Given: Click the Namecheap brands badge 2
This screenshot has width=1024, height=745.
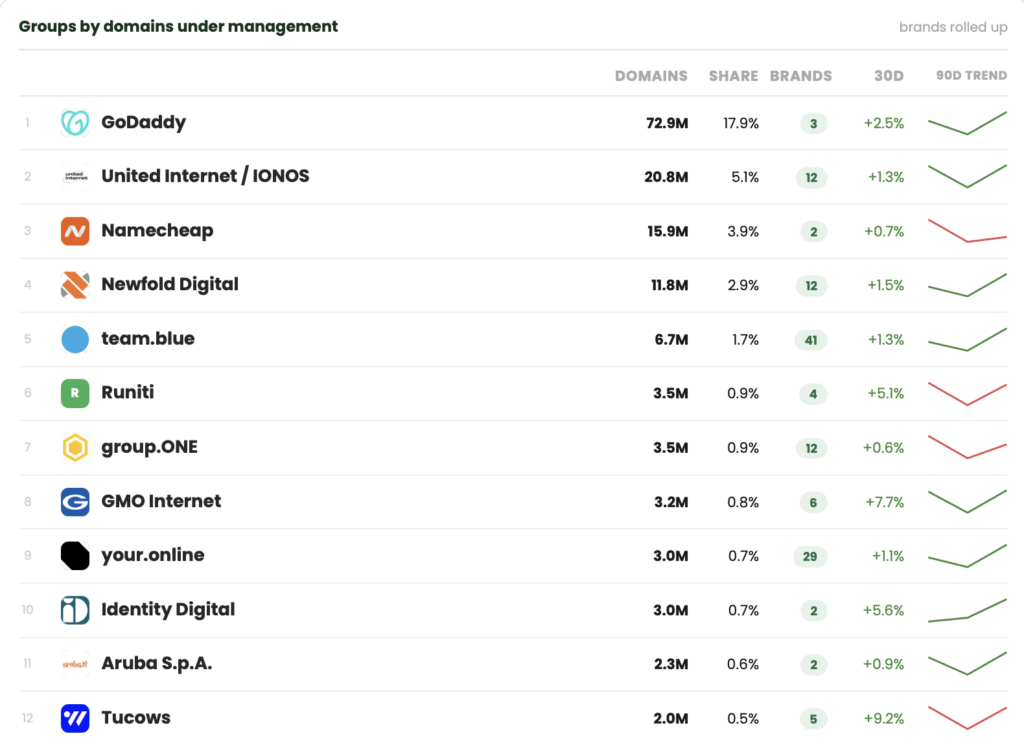Looking at the screenshot, I should pyautogui.click(x=813, y=232).
